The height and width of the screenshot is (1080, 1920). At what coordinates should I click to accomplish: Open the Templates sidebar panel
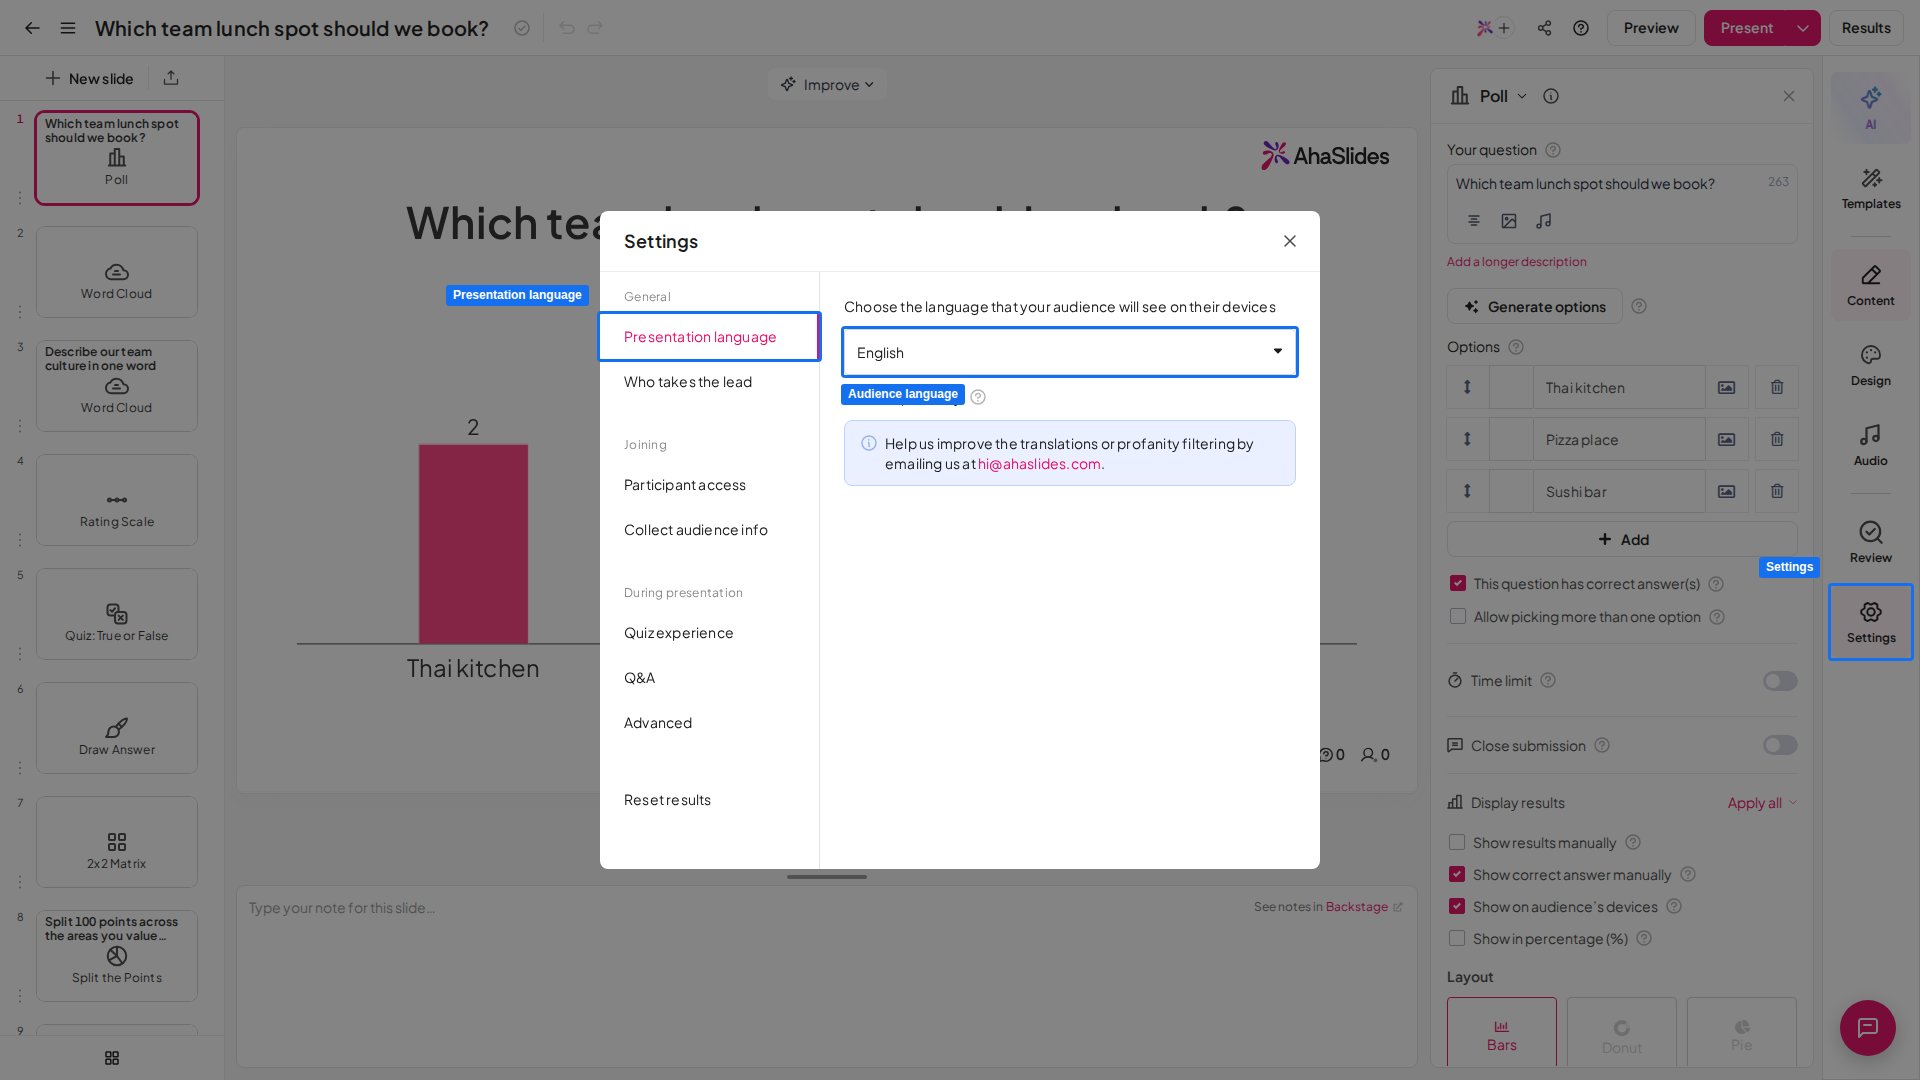[1870, 188]
